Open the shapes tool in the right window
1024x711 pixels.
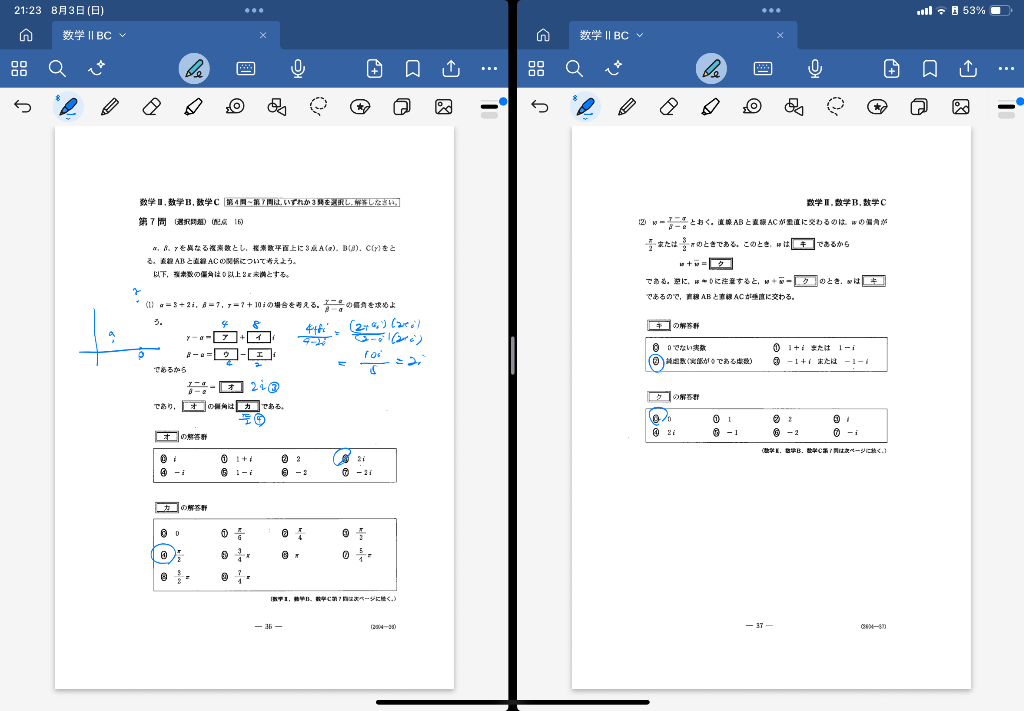(x=794, y=106)
